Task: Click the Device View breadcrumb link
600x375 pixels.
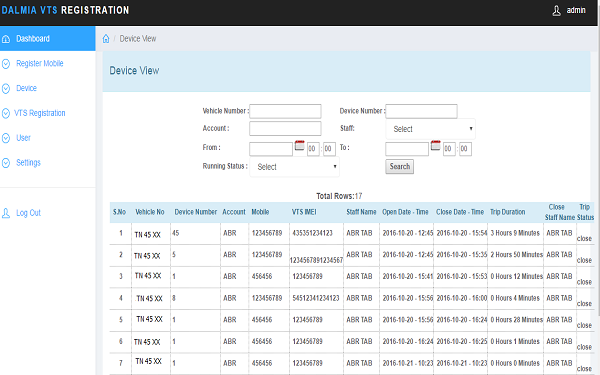Action: (138, 39)
